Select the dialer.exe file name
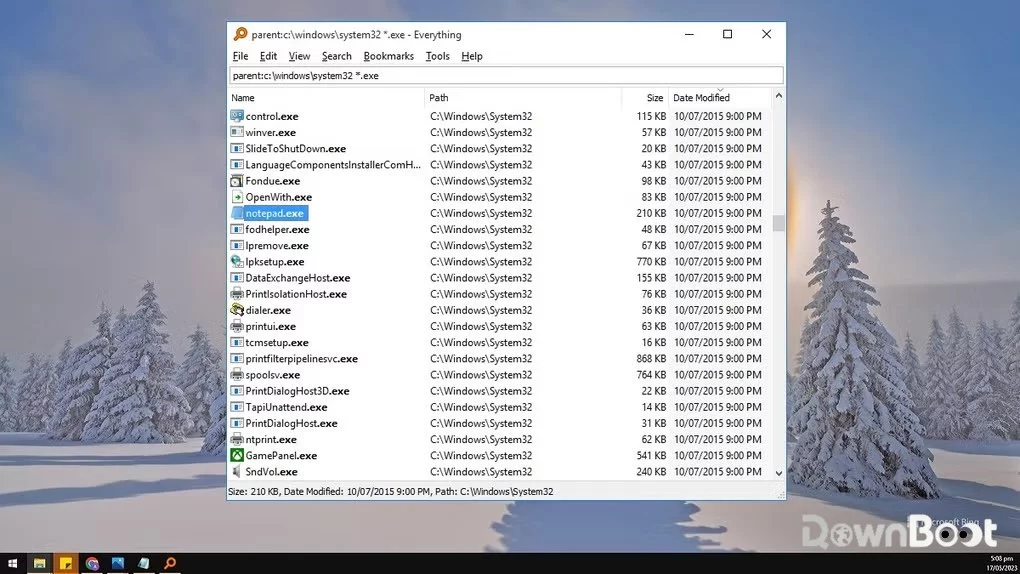The width and height of the screenshot is (1020, 574). pyautogui.click(x=268, y=310)
